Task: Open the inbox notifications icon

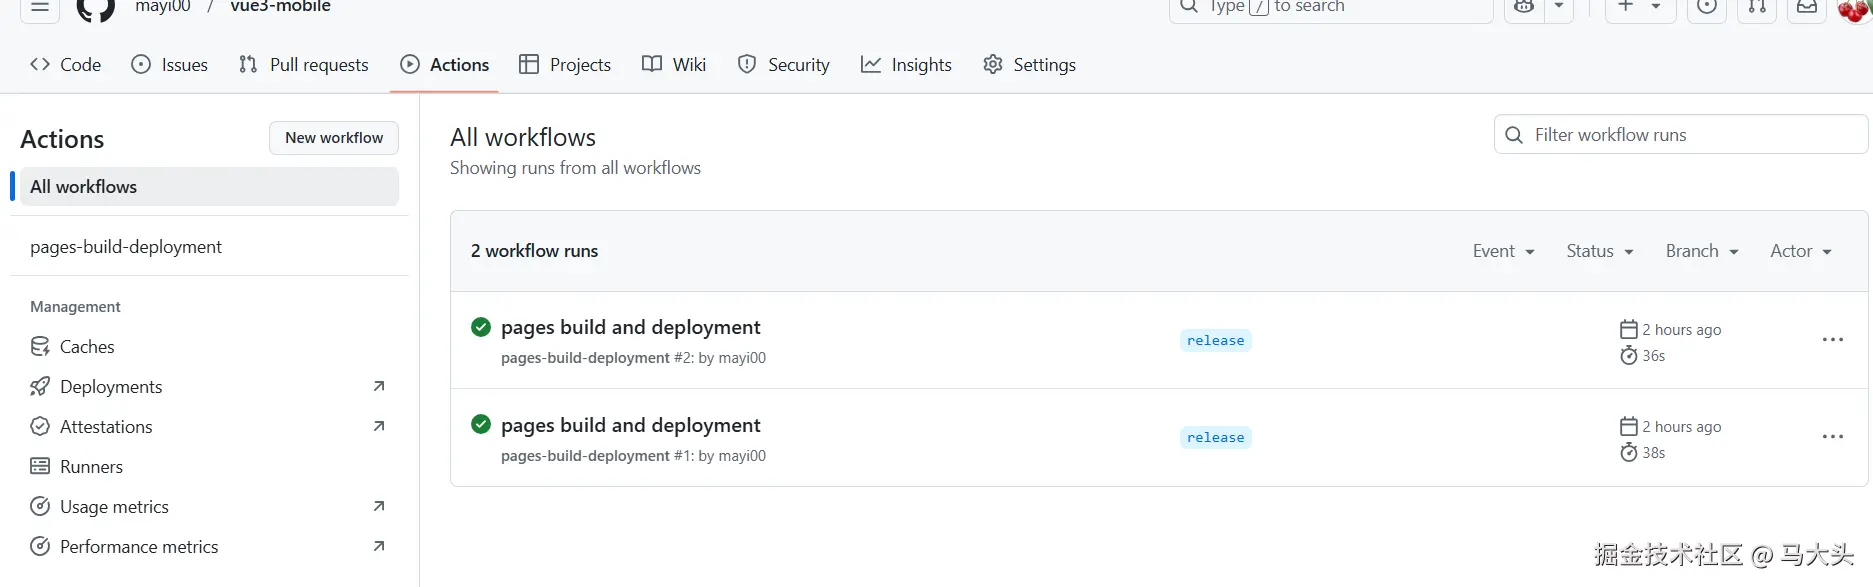Action: coord(1807,8)
